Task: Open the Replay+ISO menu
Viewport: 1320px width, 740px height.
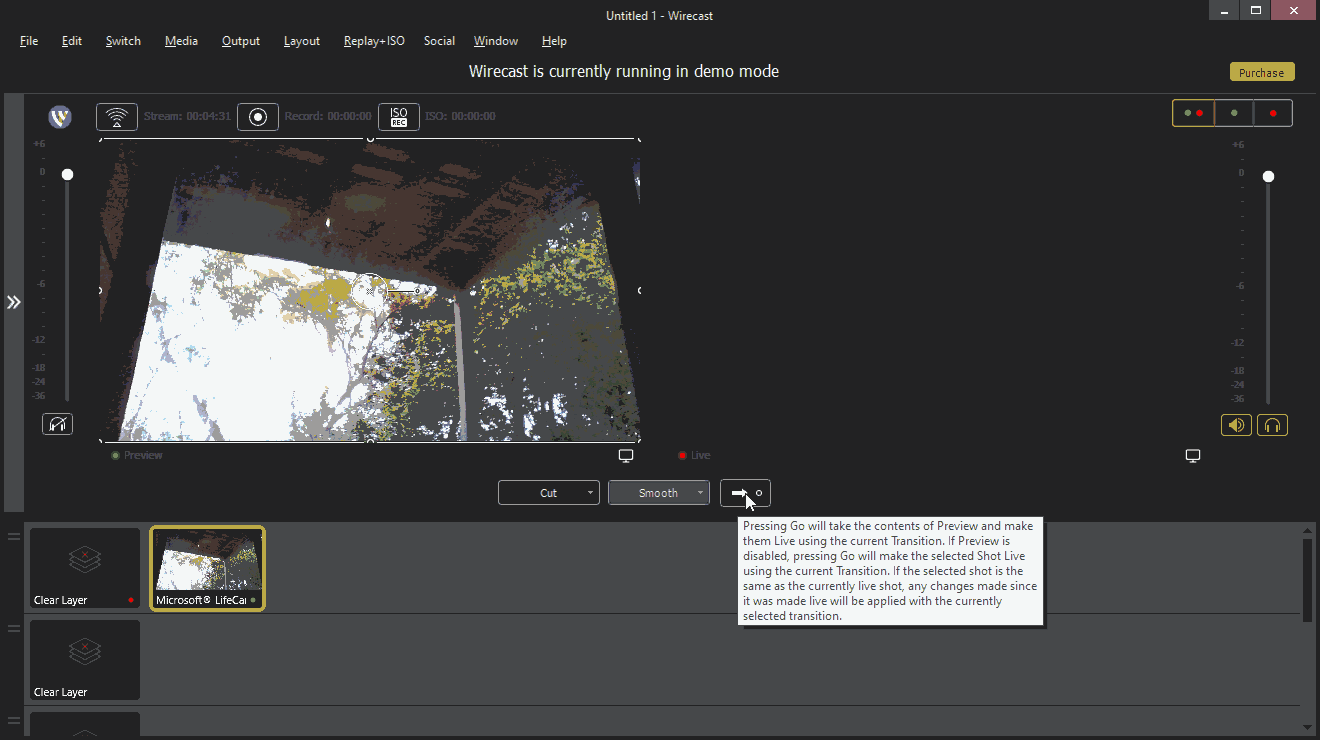Action: [x=374, y=41]
